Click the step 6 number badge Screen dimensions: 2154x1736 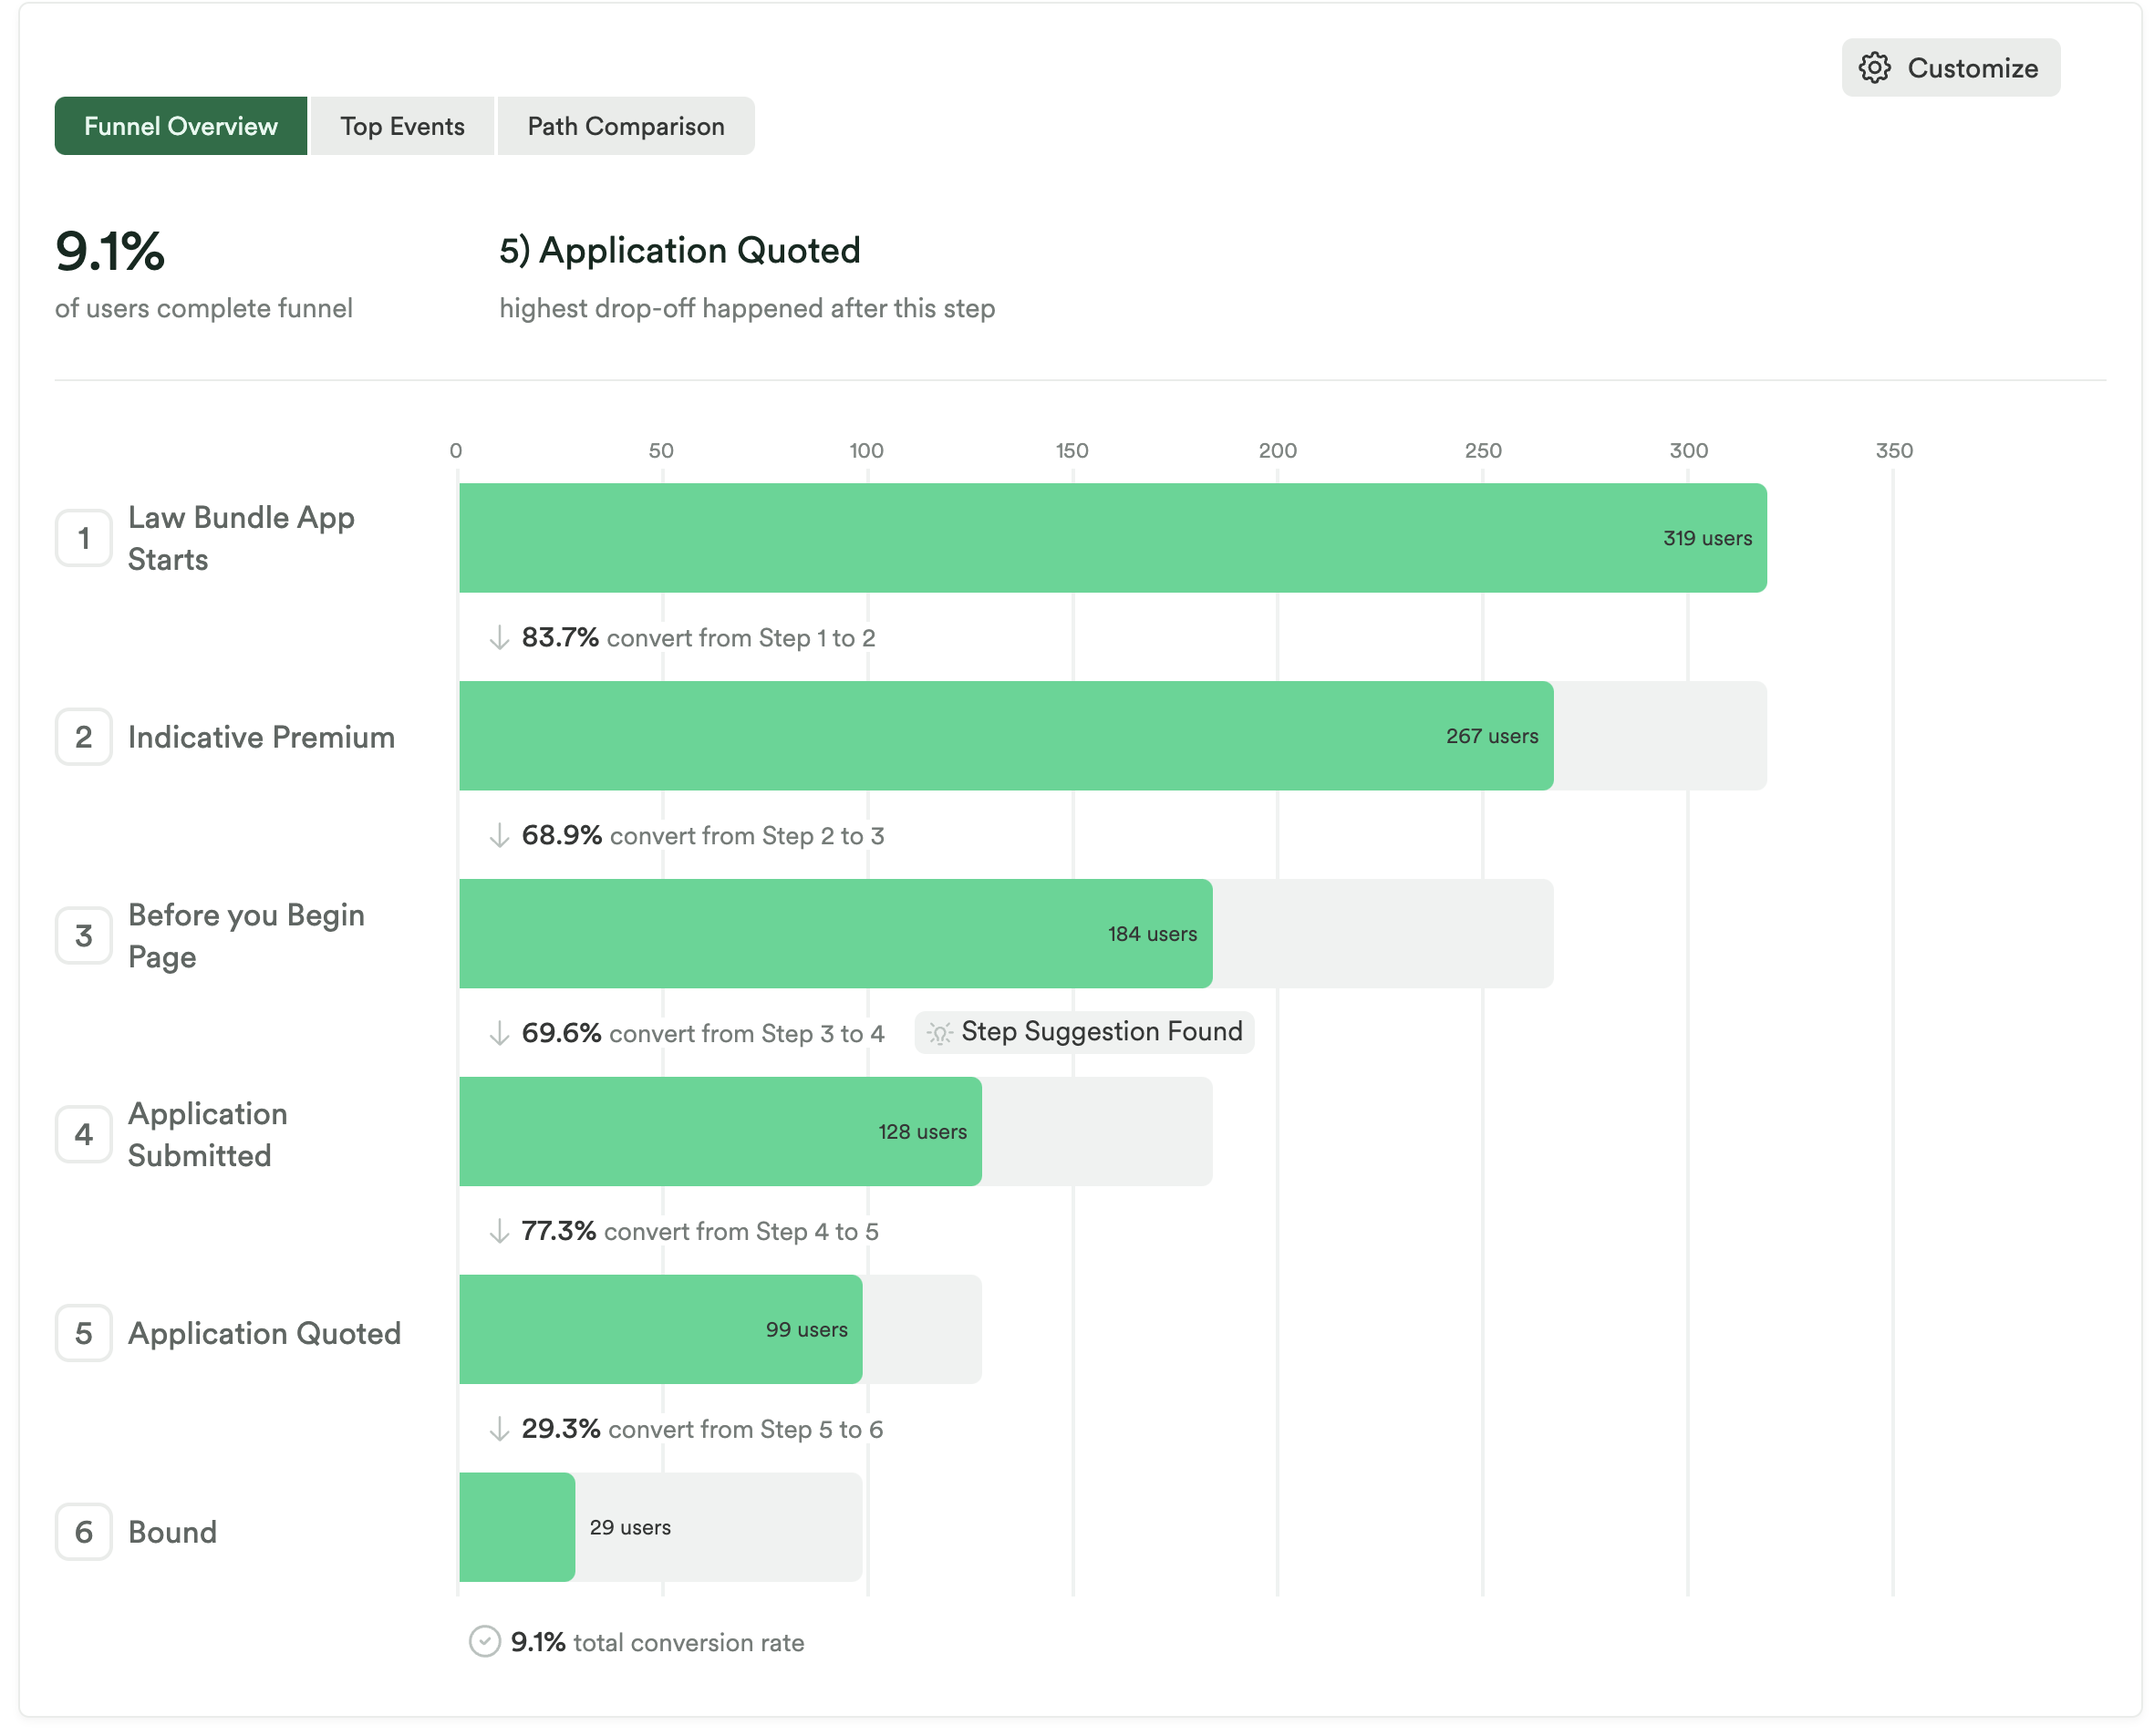84,1531
